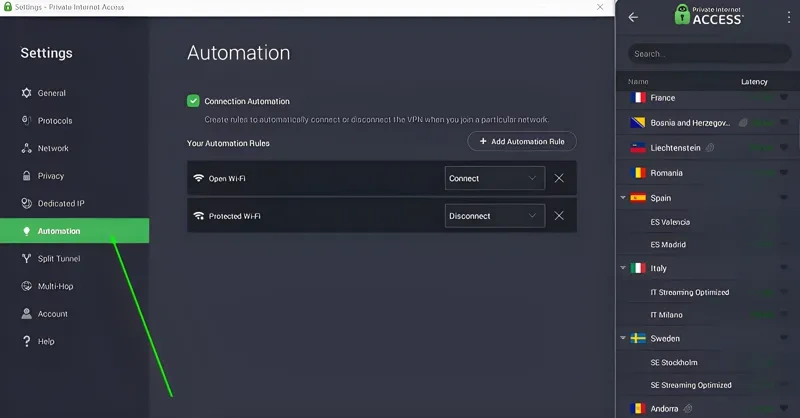800x418 pixels.
Task: Toggle the favorite heart for ES Madrid
Action: coord(783,245)
